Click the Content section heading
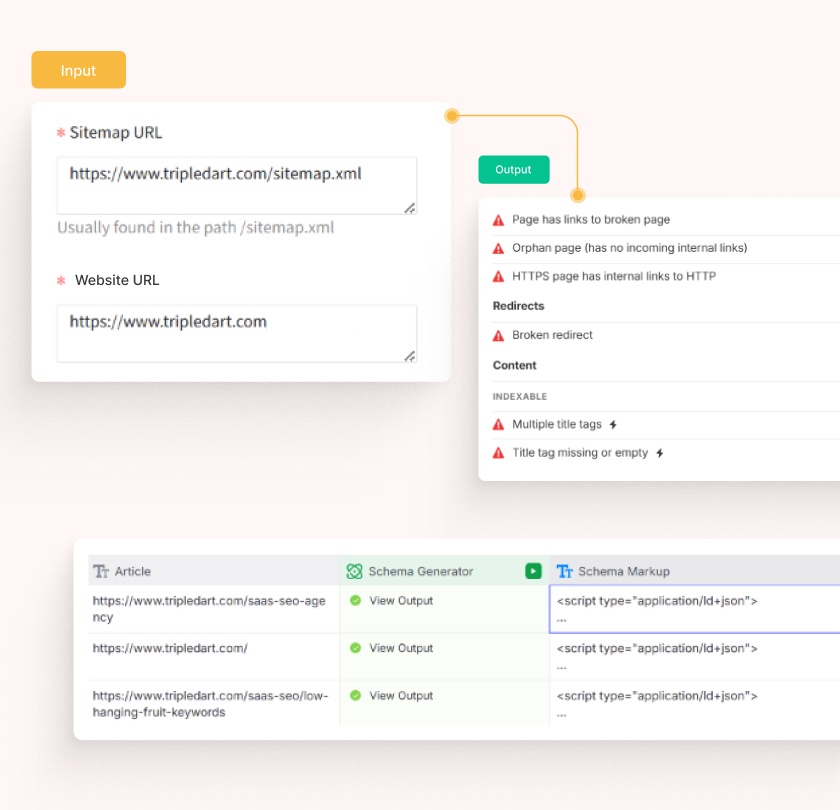The height and width of the screenshot is (810, 840). point(514,365)
